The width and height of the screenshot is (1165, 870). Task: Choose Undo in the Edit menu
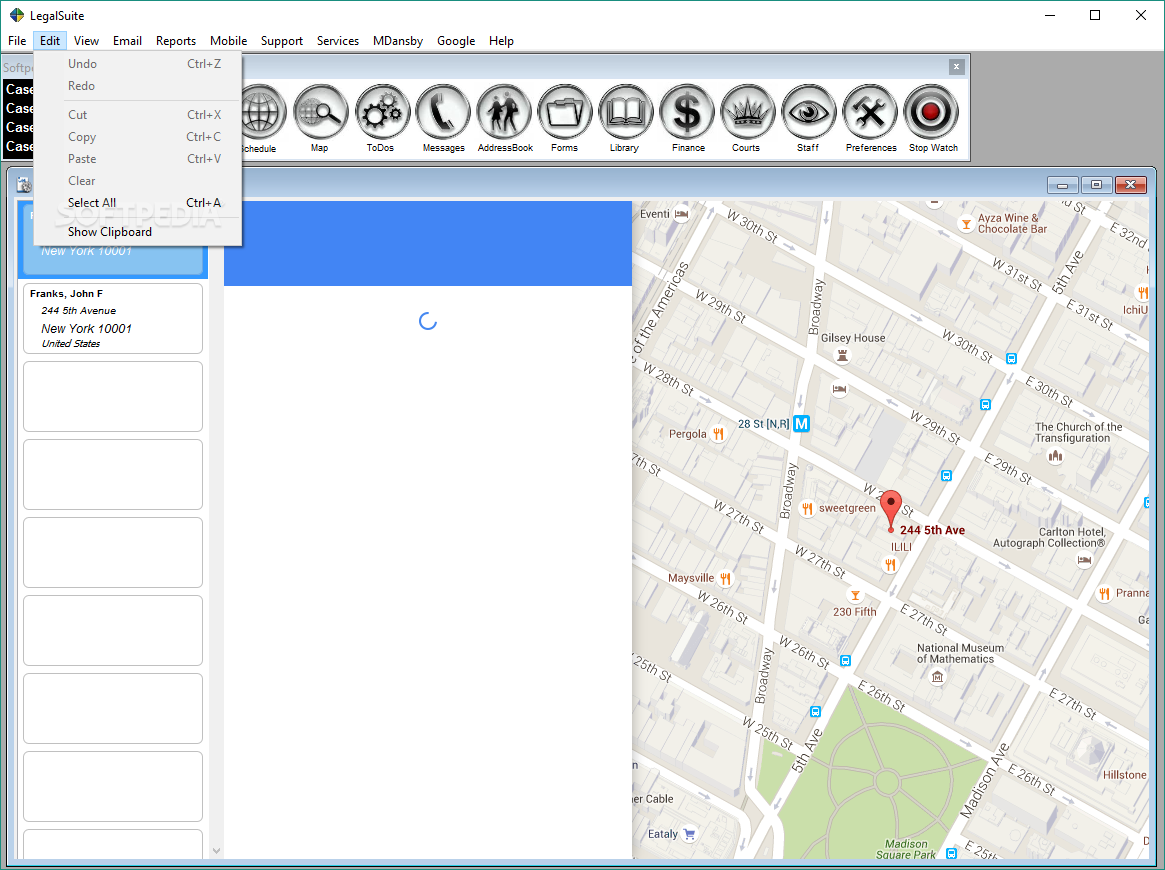(137, 64)
